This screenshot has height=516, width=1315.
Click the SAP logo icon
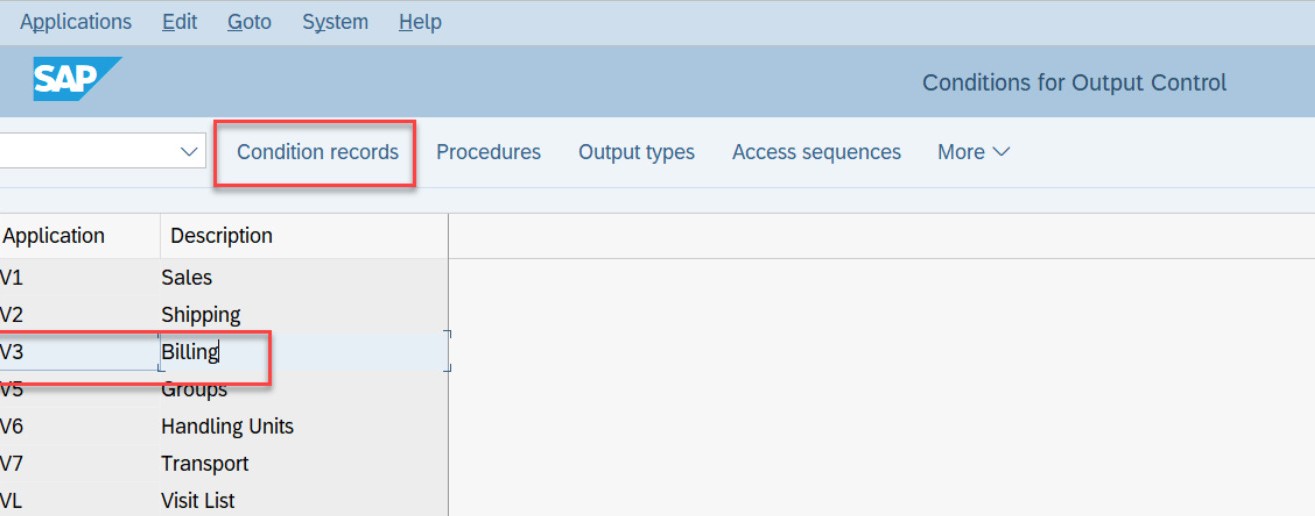pyautogui.click(x=76, y=80)
